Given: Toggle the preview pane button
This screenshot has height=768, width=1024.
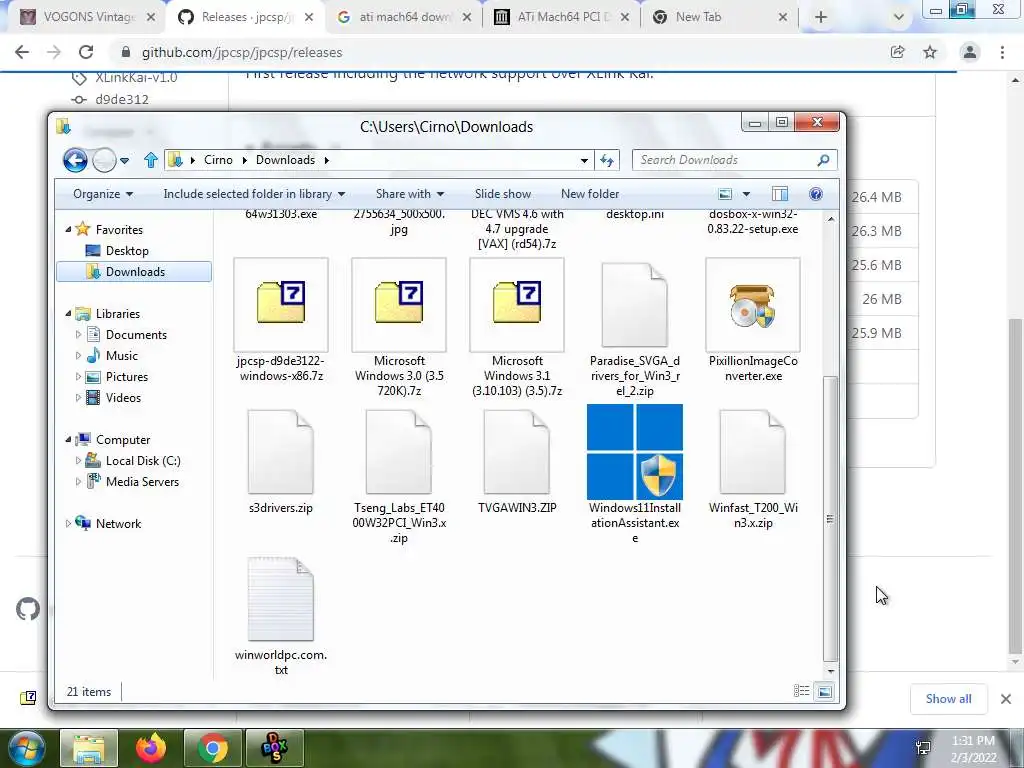Looking at the screenshot, I should click(780, 194).
